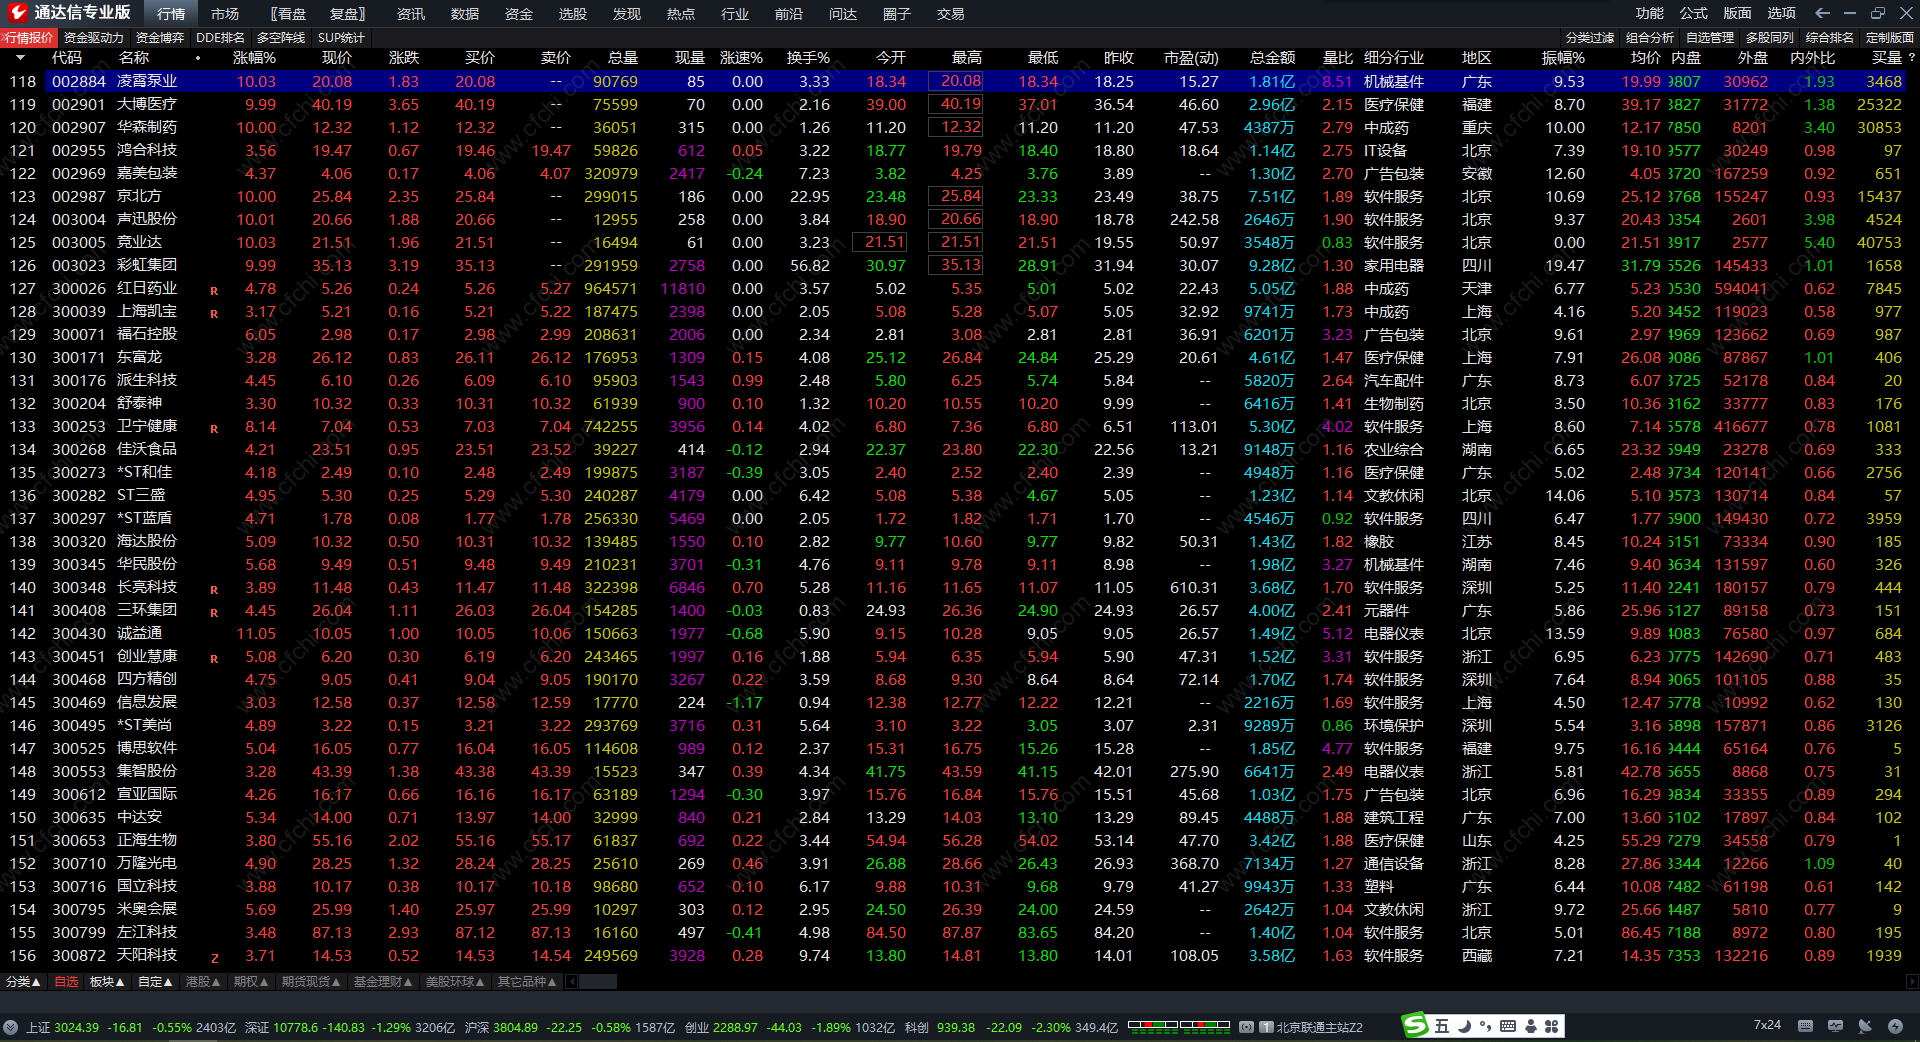Sort by the 总金额 column header

click(x=1272, y=58)
